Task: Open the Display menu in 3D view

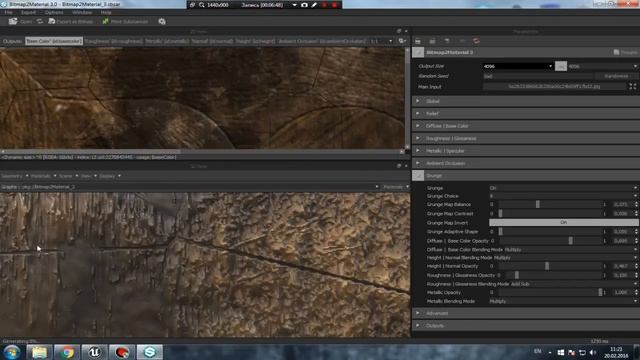Action: [110, 176]
